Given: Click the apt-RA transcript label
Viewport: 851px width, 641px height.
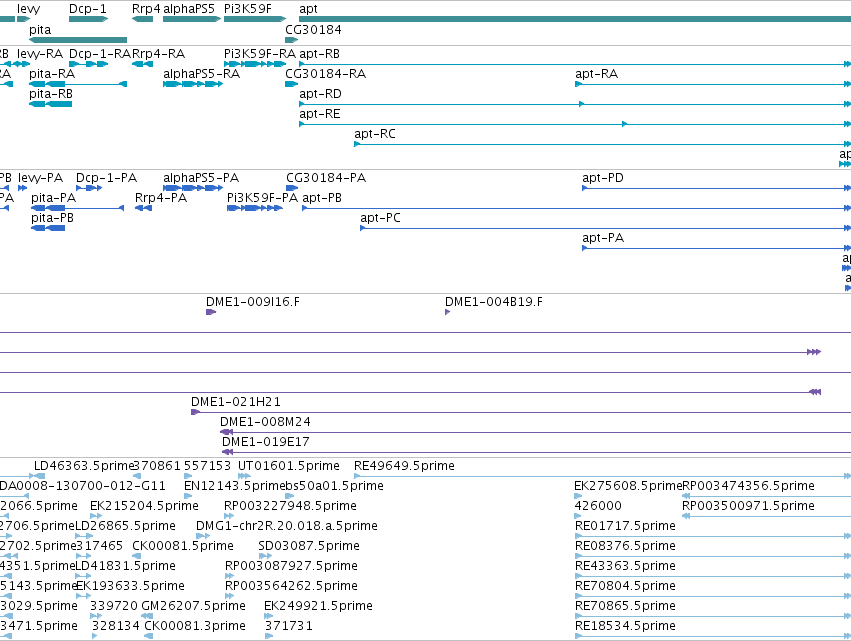Looking at the screenshot, I should click(596, 74).
